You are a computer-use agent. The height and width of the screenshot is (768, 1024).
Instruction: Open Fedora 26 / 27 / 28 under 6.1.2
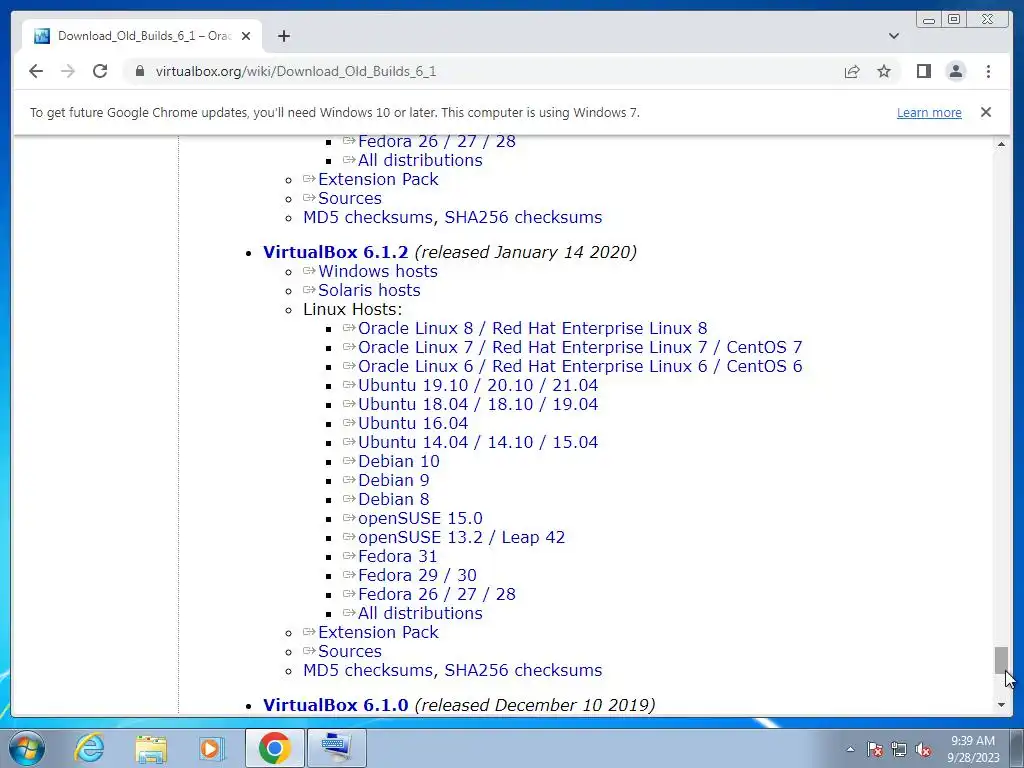437,594
